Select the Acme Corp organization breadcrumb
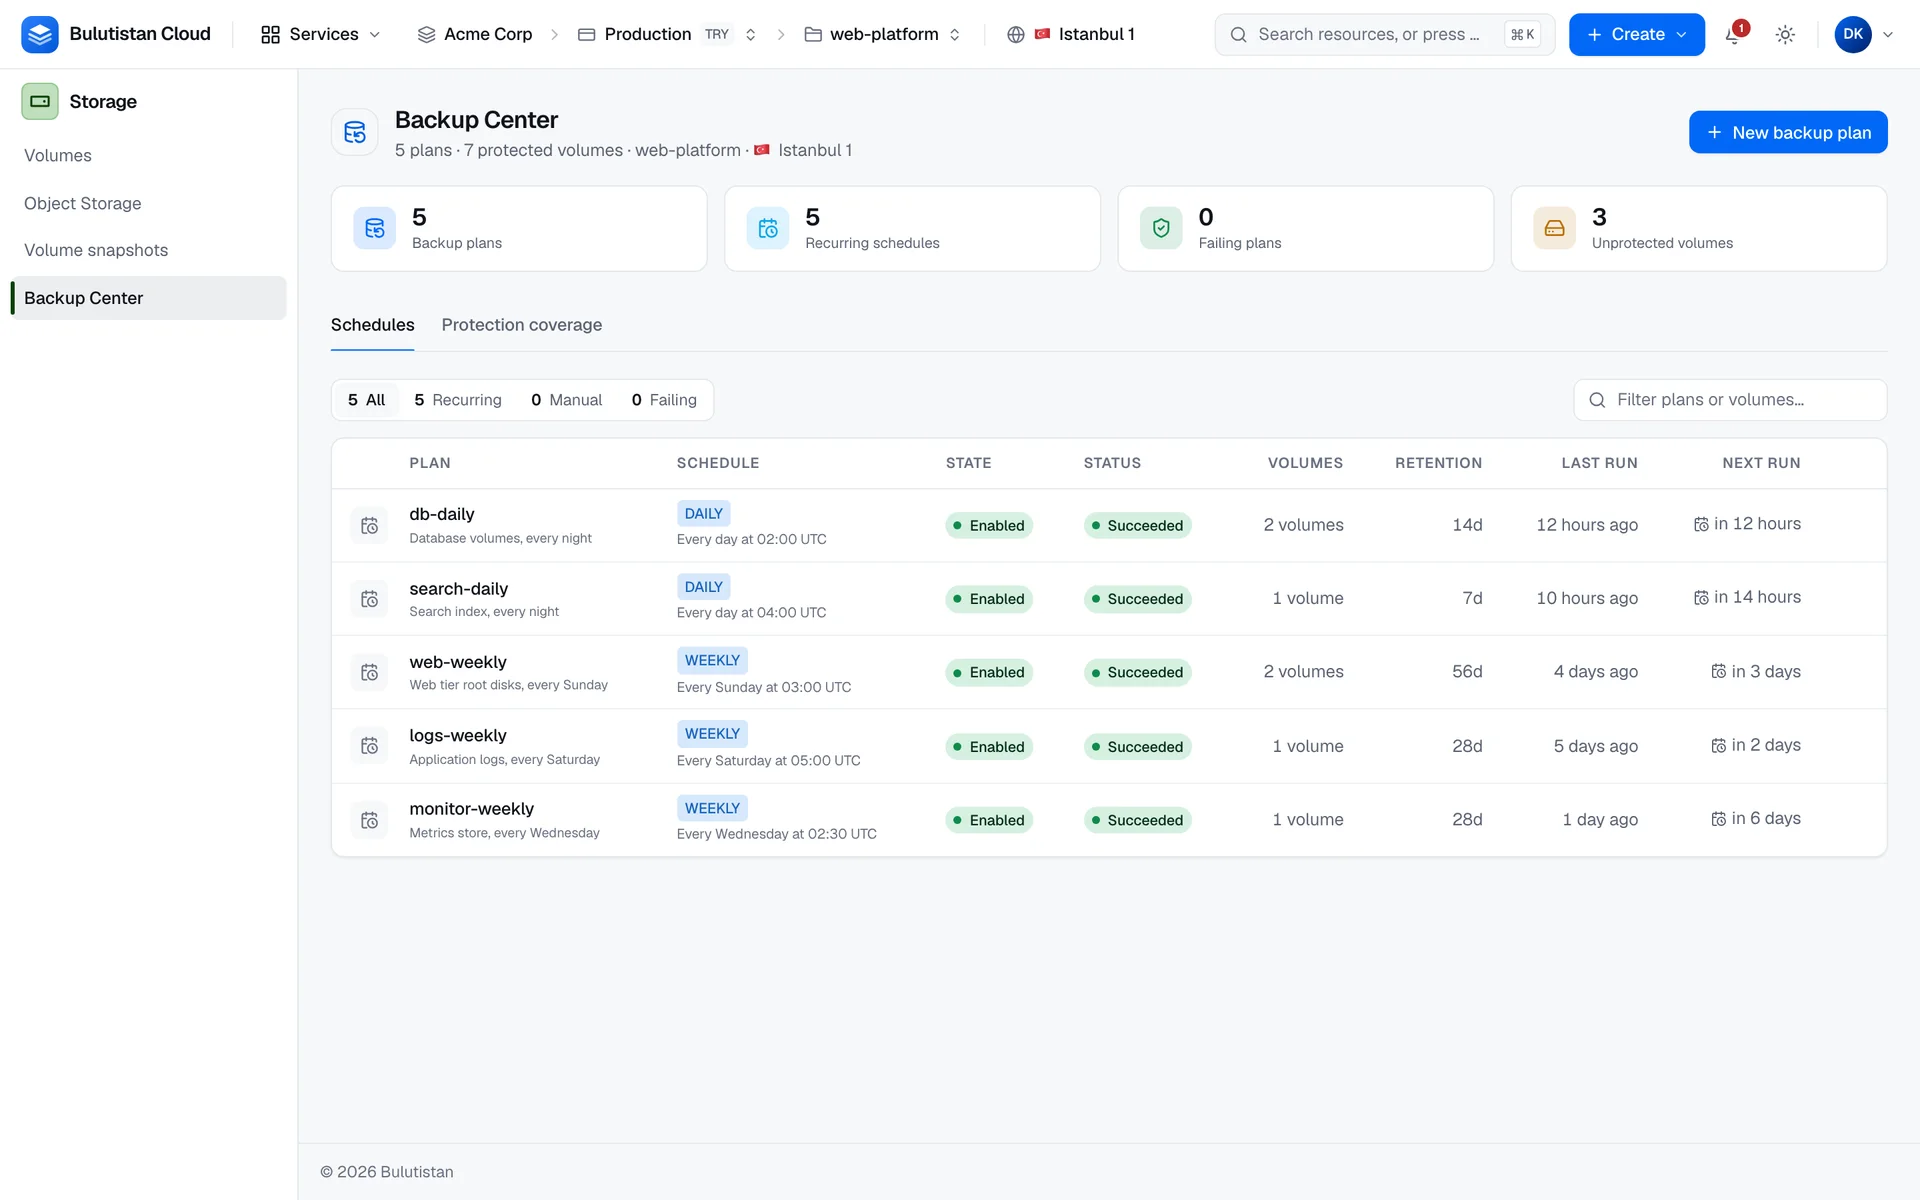Image resolution: width=1920 pixels, height=1200 pixels. [475, 34]
